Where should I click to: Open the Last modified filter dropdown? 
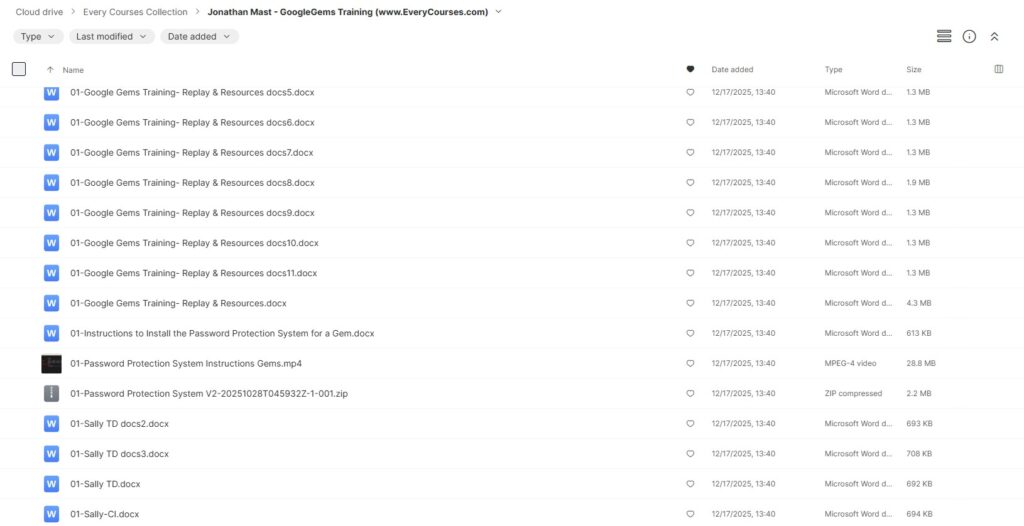coord(111,36)
